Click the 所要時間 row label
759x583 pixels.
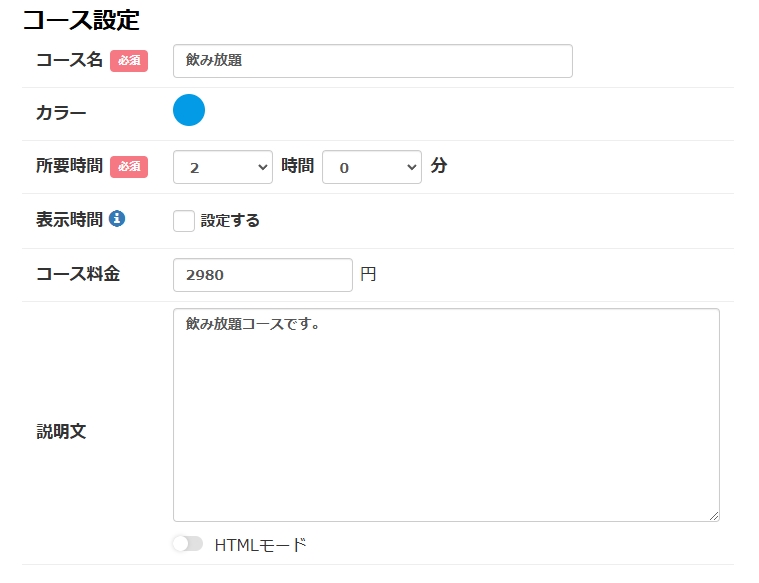coord(69,166)
